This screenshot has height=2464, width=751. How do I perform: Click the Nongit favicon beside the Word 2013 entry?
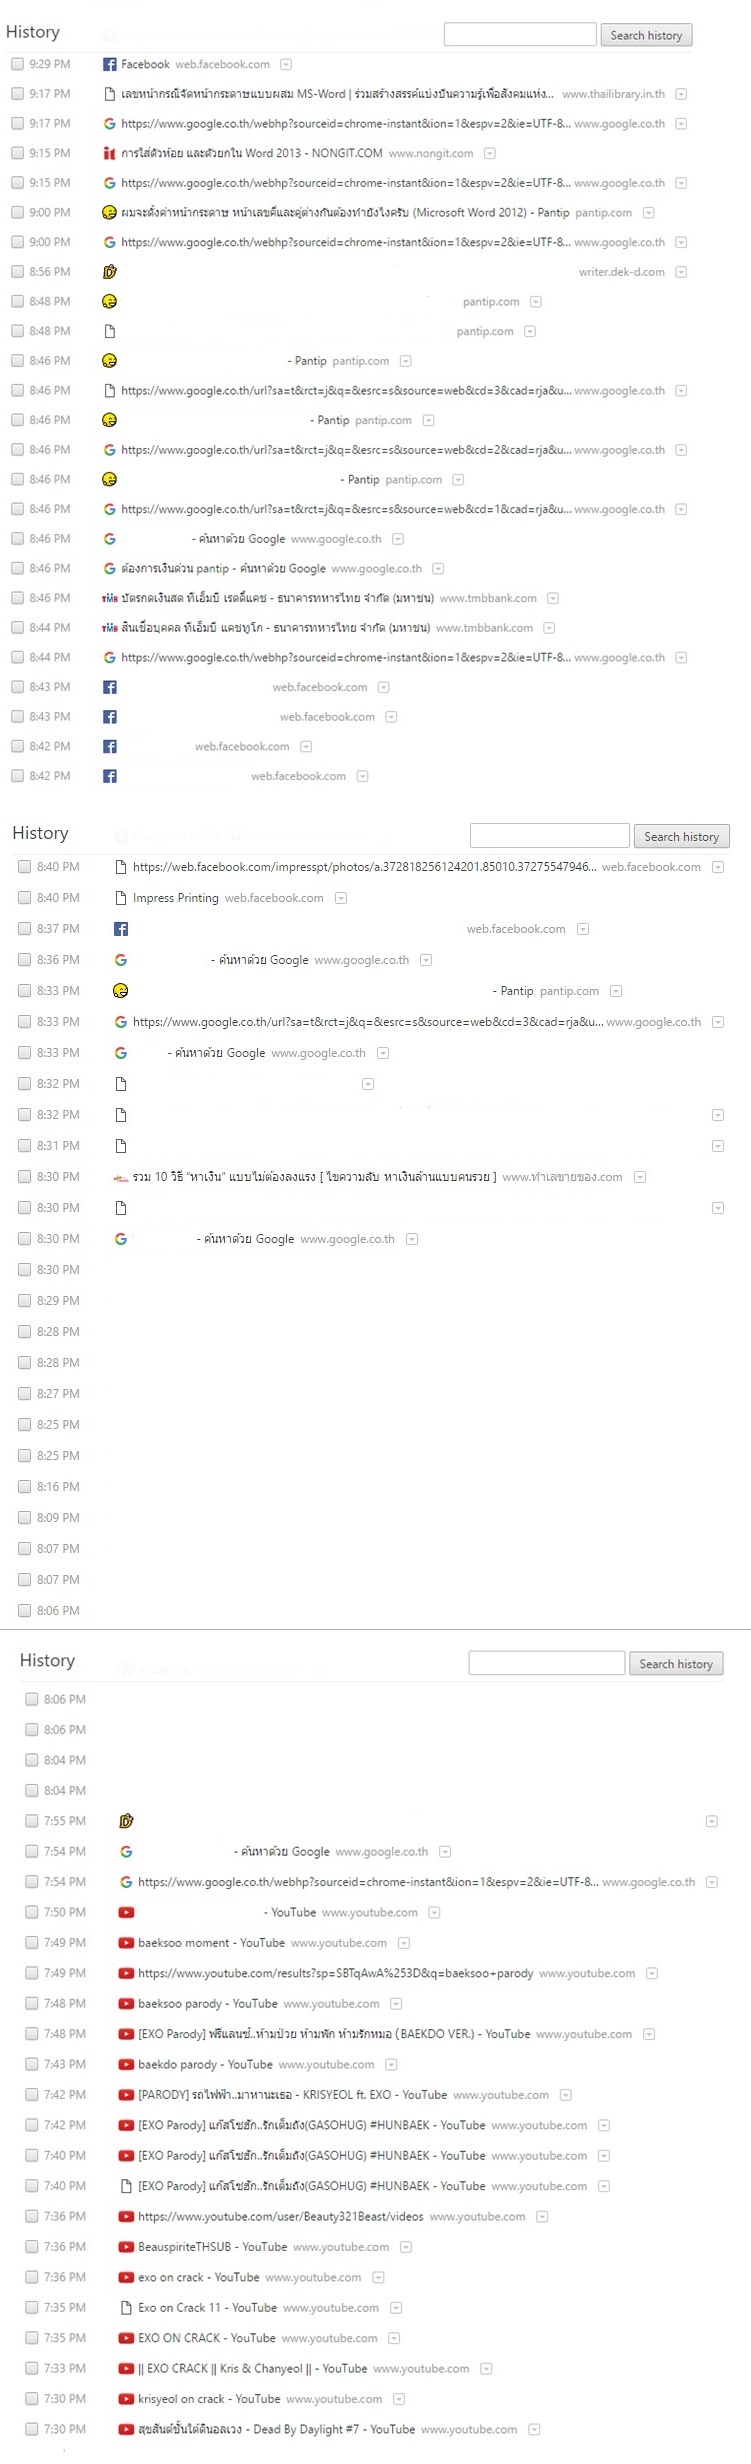click(x=110, y=153)
